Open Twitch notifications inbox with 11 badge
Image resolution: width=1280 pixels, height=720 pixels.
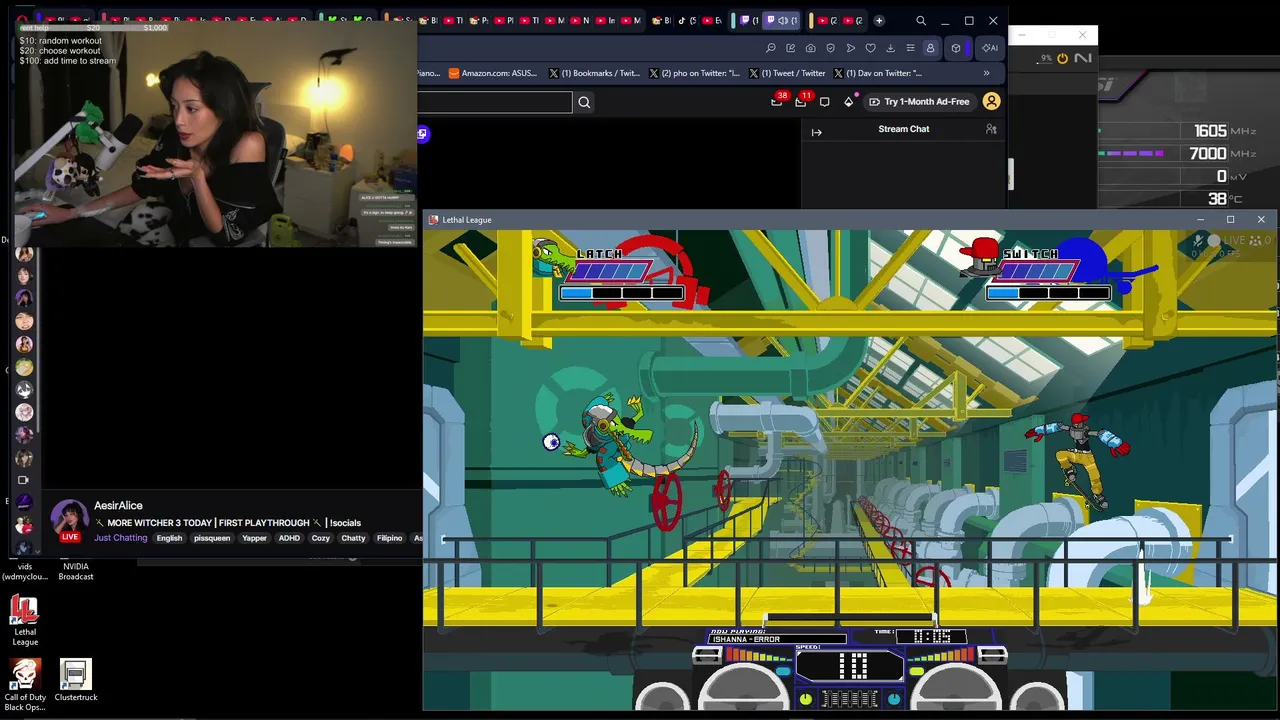tap(801, 101)
